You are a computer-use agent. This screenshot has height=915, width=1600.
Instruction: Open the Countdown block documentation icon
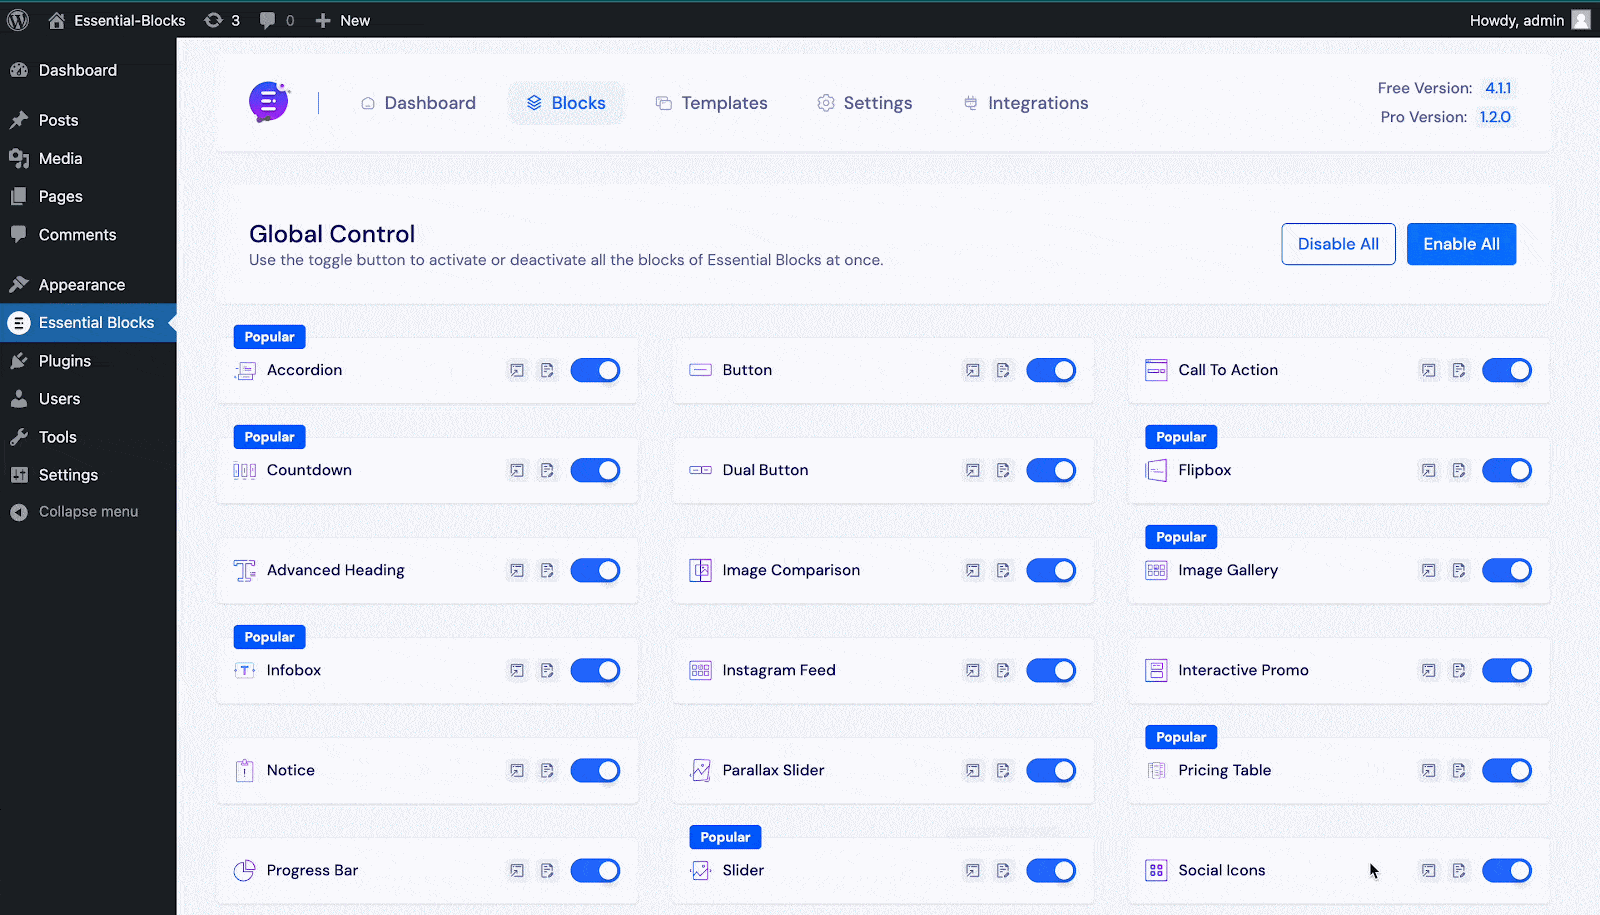[547, 470]
